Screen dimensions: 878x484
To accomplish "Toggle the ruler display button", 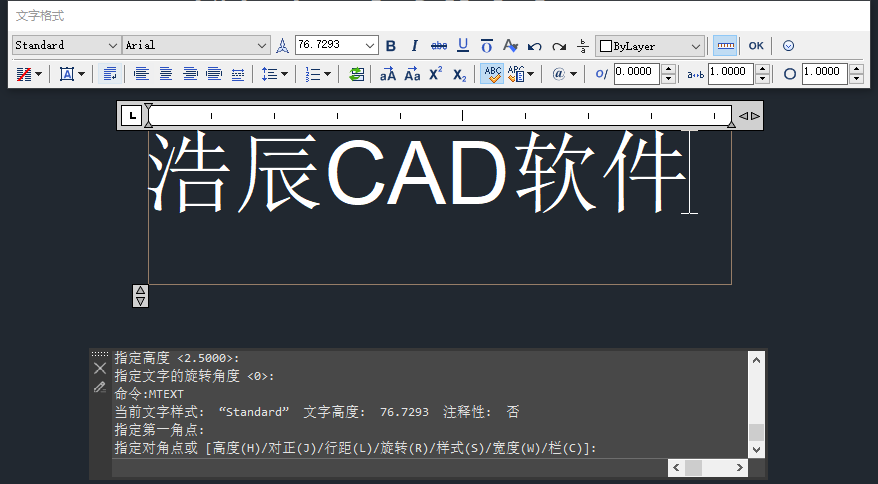I will [x=725, y=46].
